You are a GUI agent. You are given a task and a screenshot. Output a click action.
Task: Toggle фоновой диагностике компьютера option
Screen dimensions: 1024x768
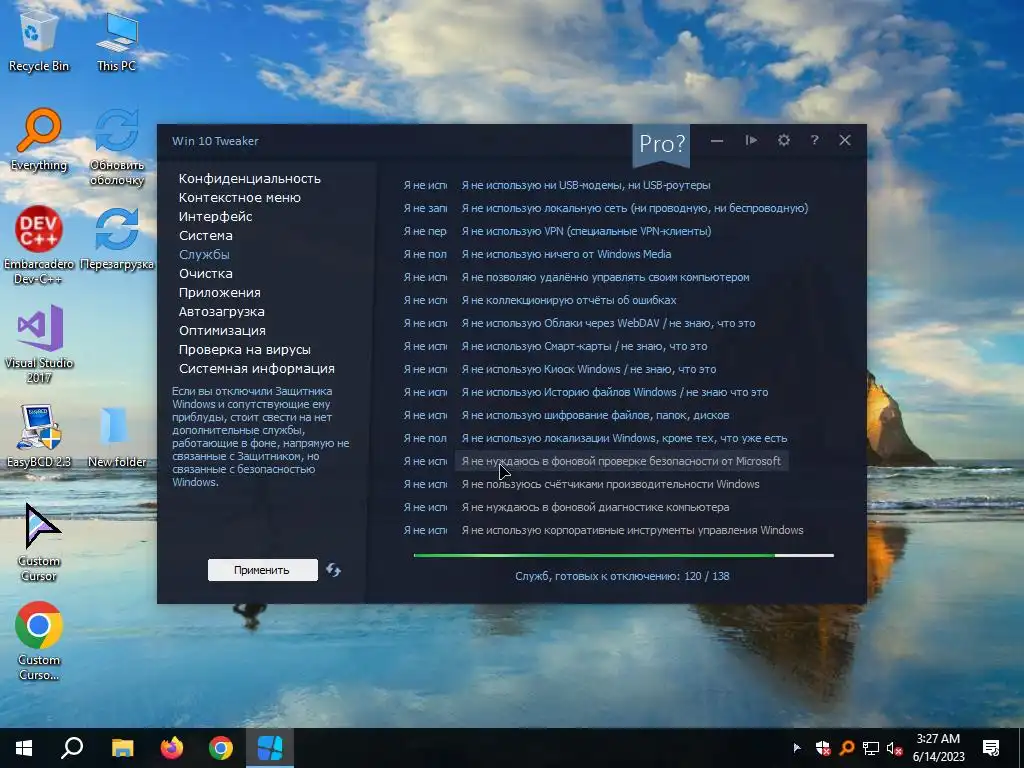596,507
